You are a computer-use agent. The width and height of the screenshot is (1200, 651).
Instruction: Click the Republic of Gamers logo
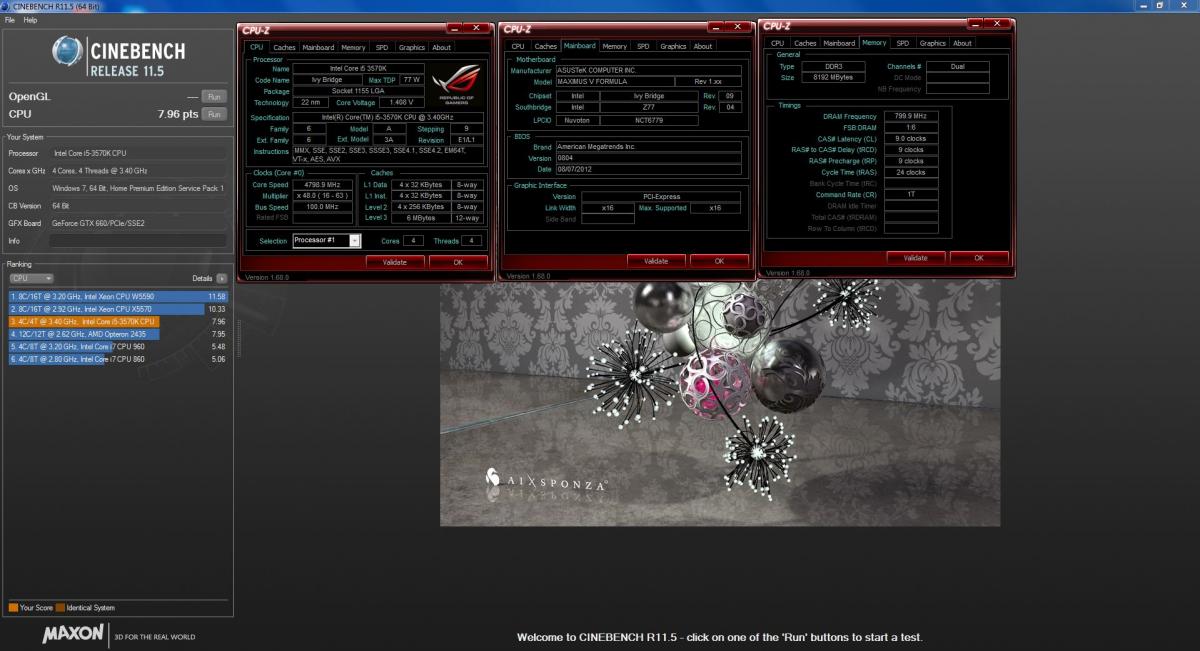[455, 86]
